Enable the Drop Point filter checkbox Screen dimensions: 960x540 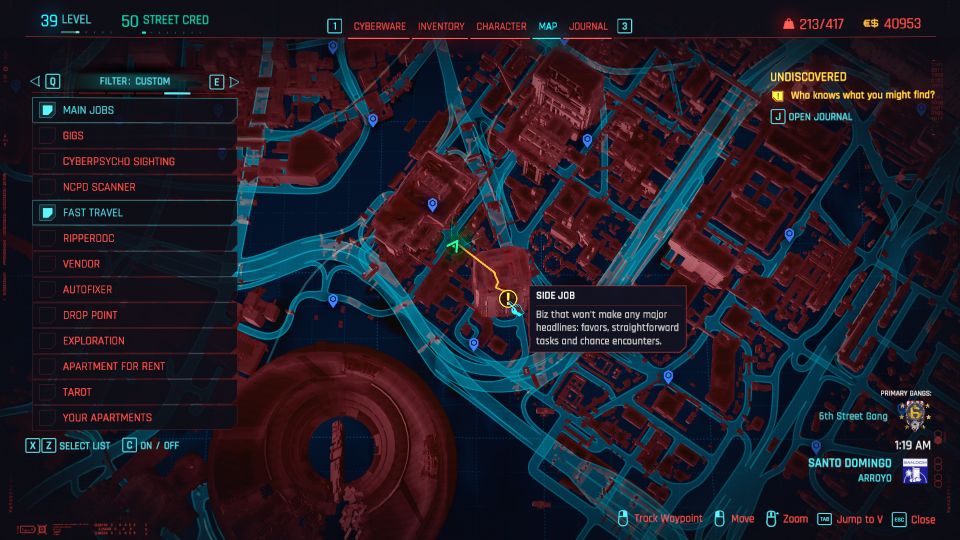47,315
